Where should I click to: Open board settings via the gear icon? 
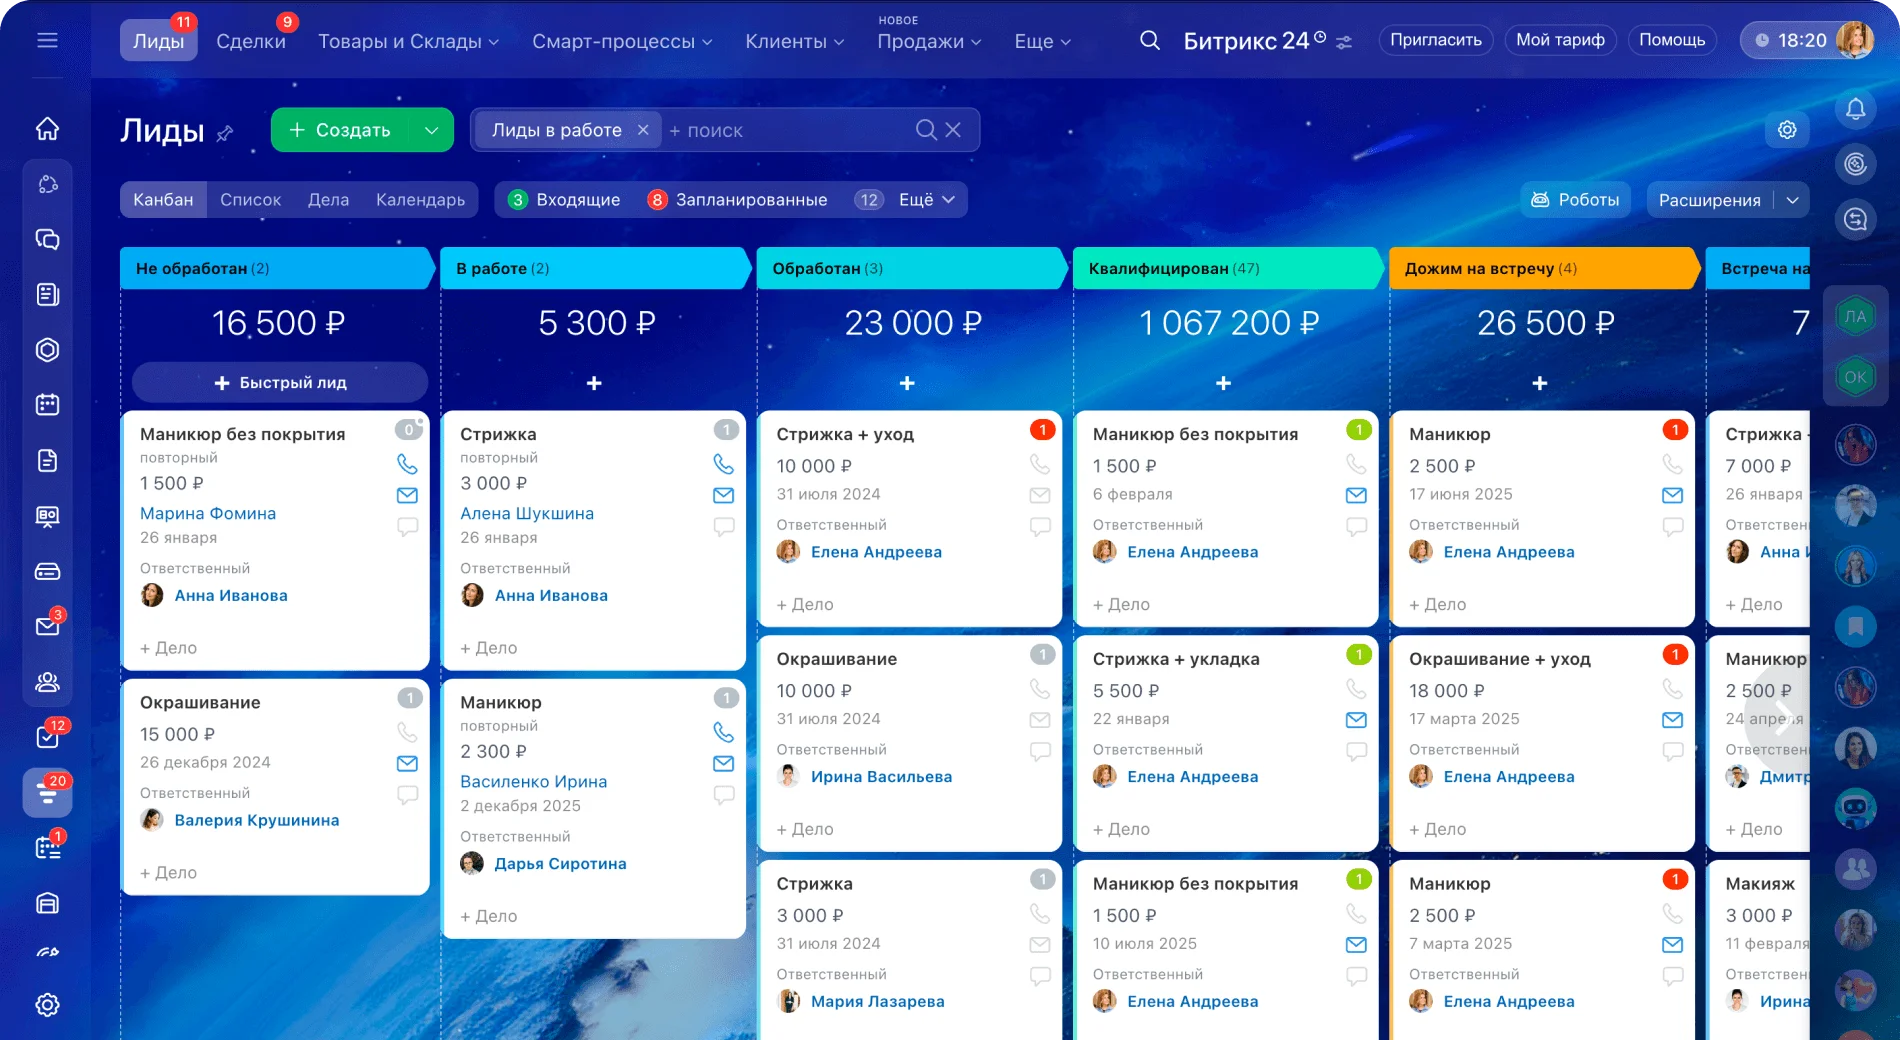1788,130
